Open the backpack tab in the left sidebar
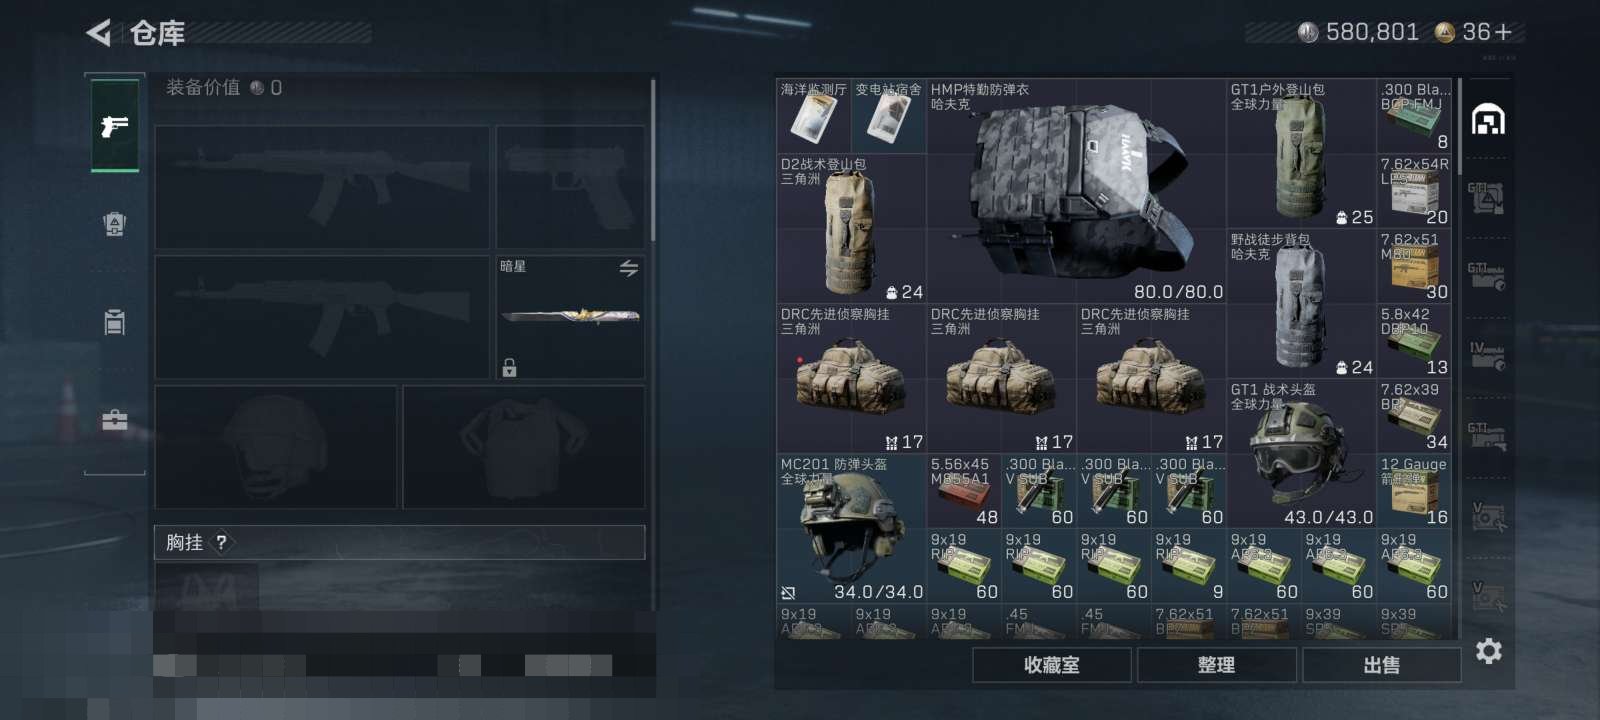 pos(115,223)
